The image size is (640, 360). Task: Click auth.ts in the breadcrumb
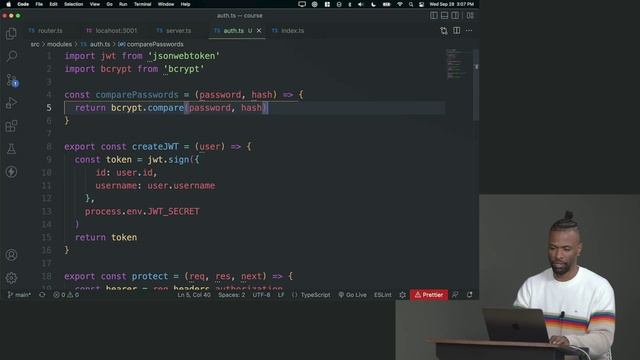pos(100,44)
